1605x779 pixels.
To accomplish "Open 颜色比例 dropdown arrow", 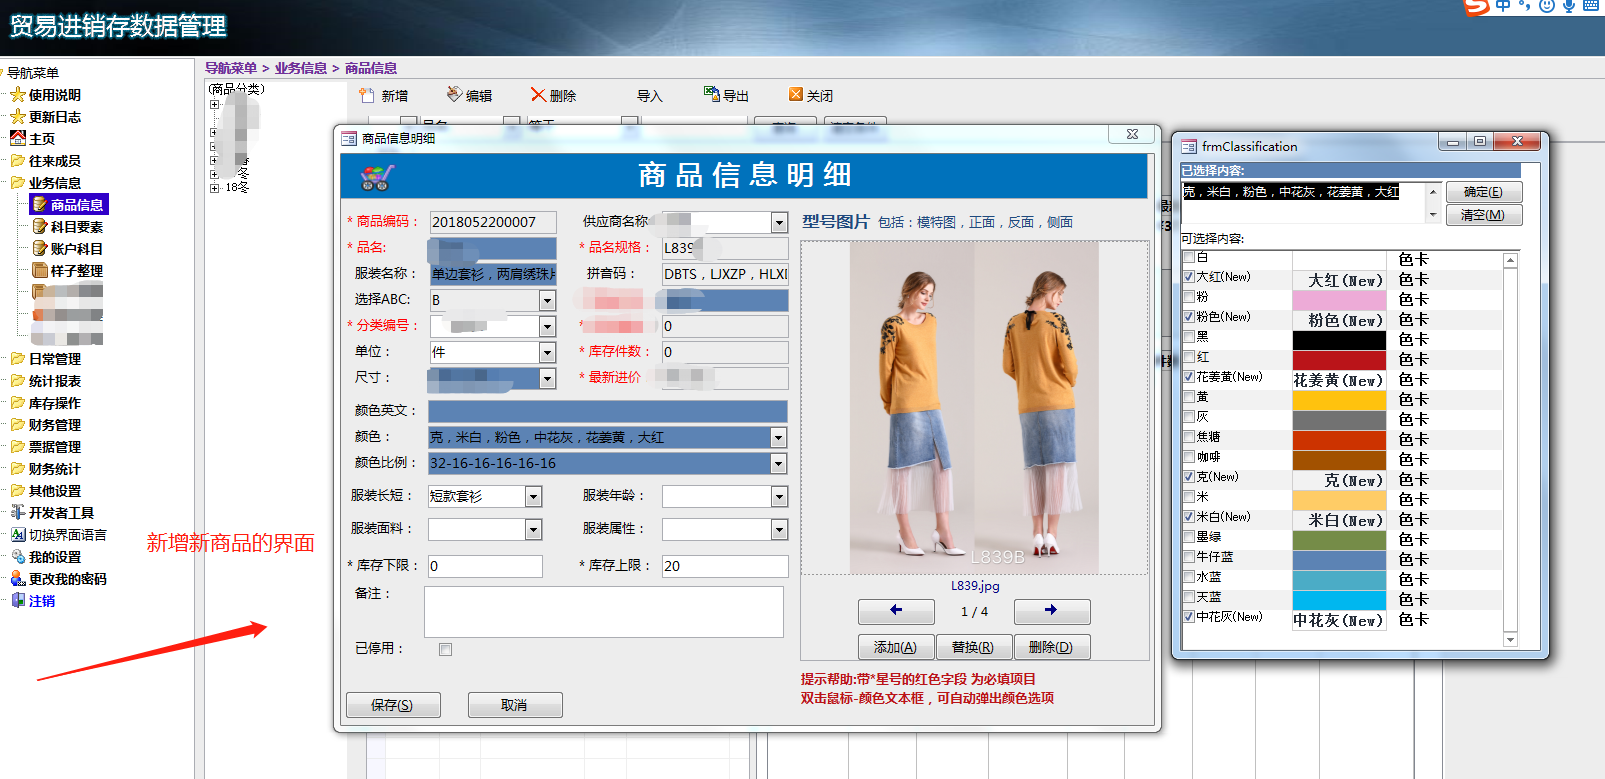I will [779, 463].
